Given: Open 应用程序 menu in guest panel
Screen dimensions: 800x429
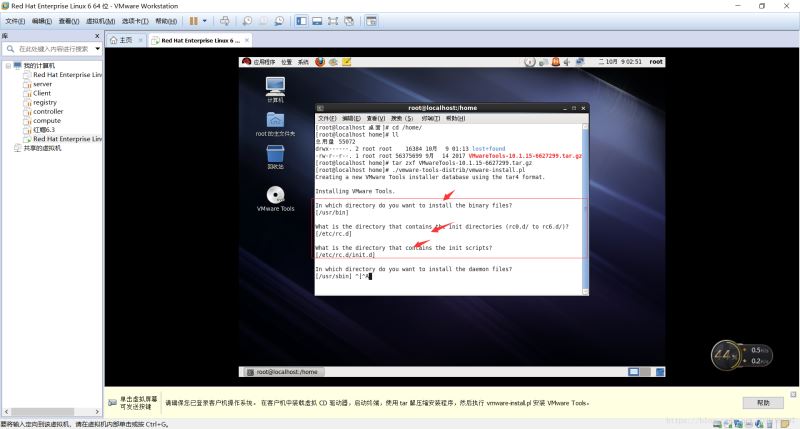Looking at the screenshot, I should click(x=263, y=61).
